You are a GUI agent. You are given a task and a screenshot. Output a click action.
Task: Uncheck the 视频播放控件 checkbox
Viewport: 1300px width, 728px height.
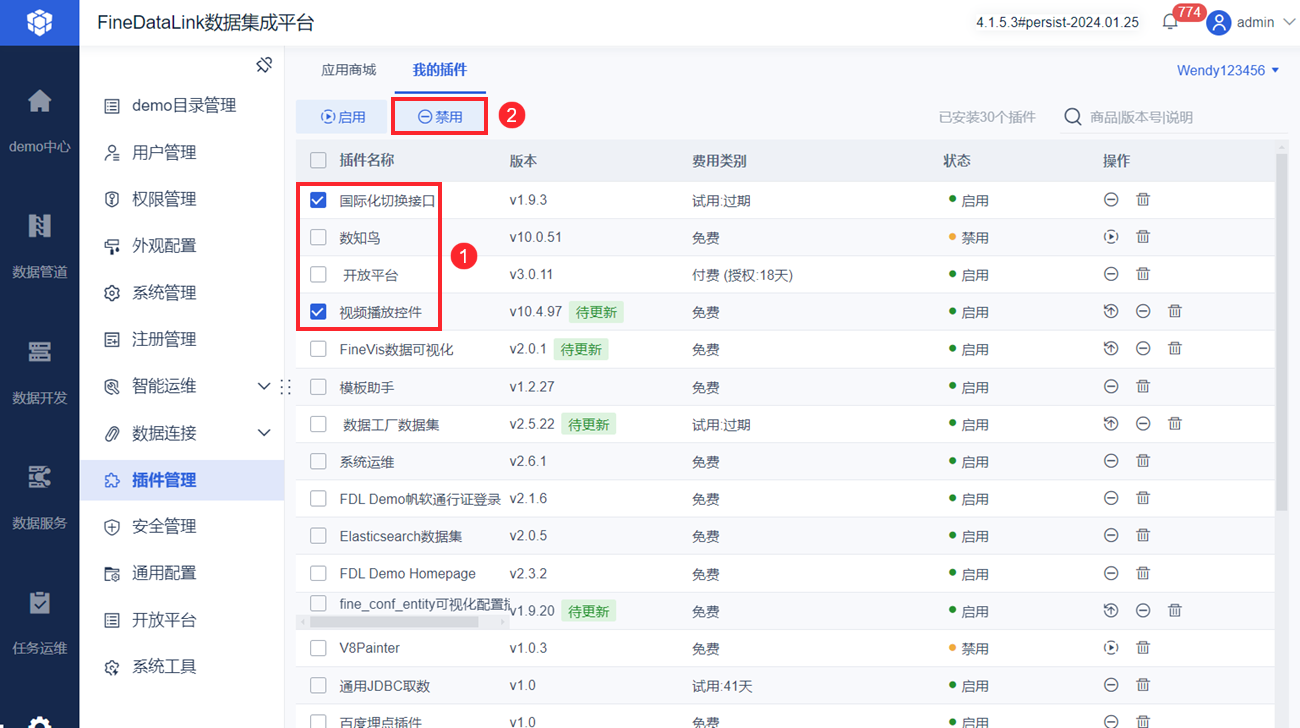pos(318,311)
